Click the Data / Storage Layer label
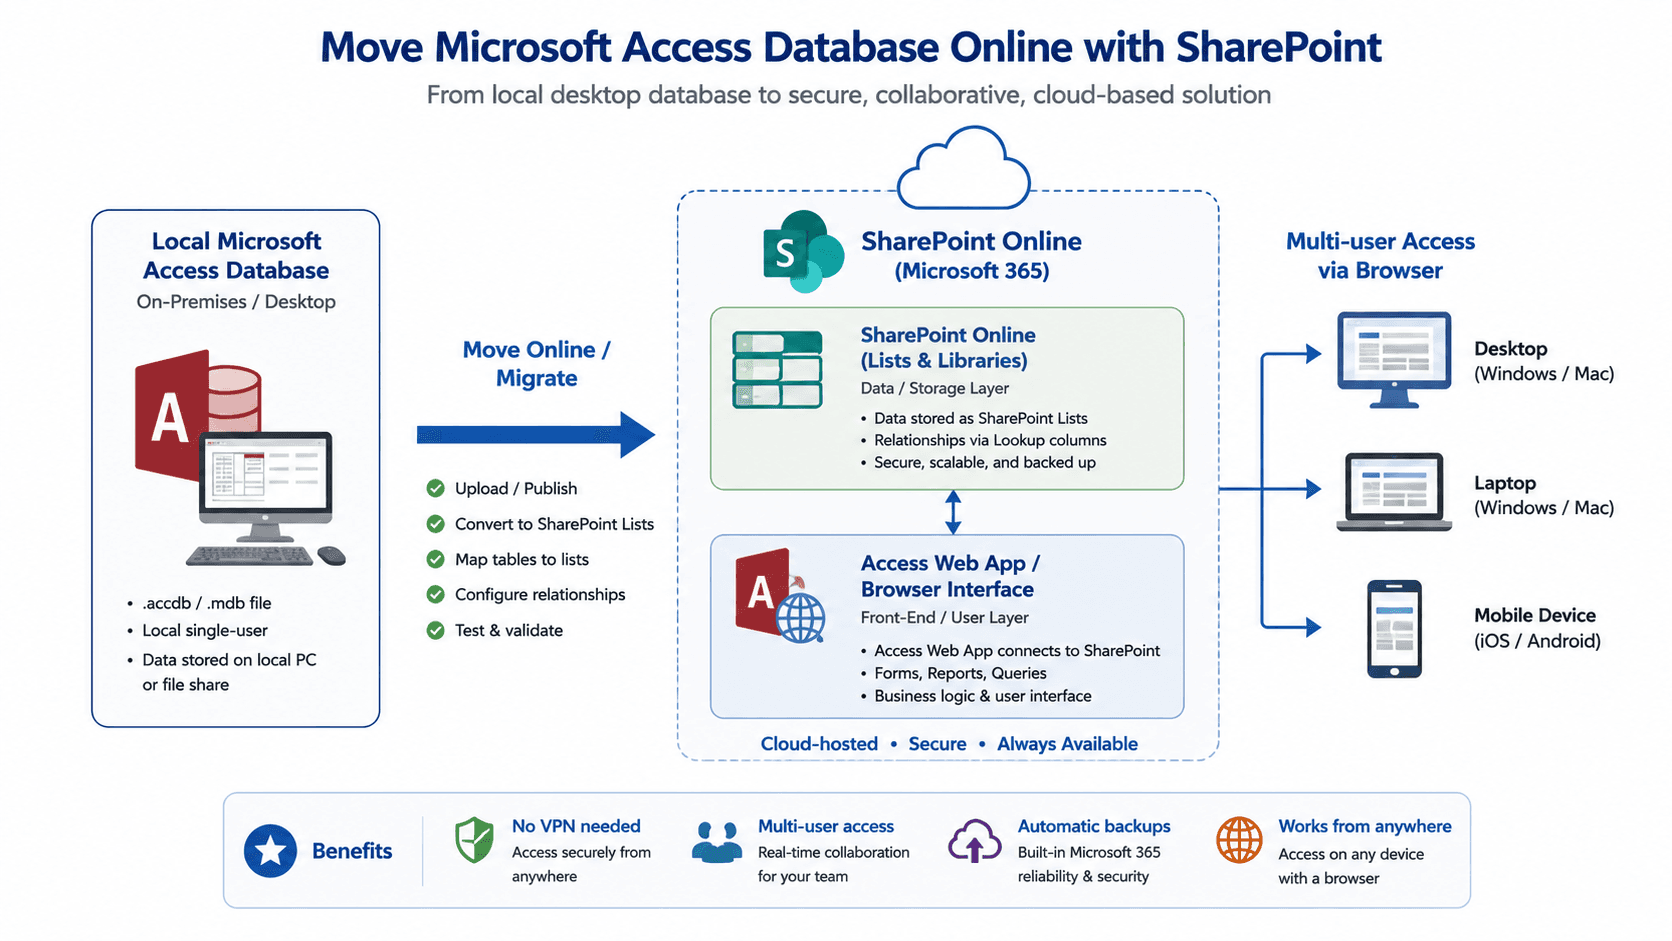Screen dimensions: 1672x941 coord(935,388)
